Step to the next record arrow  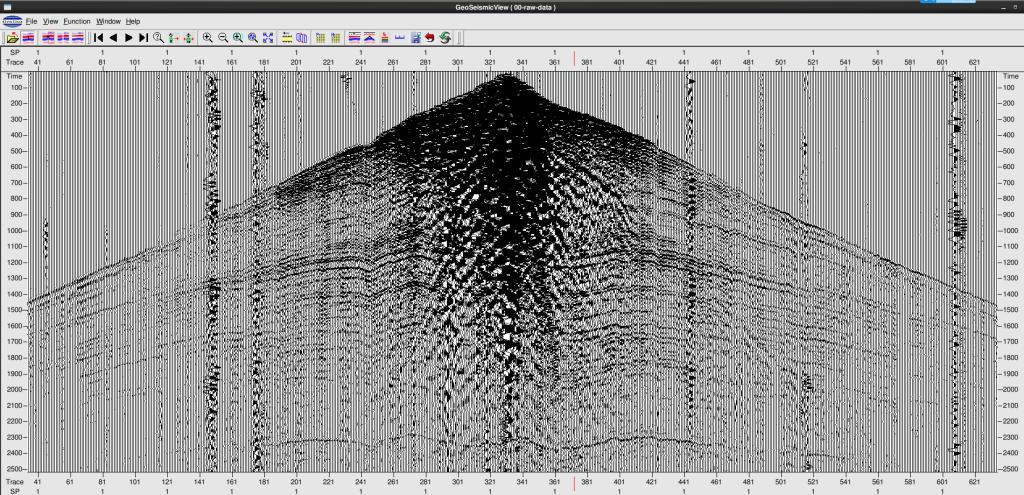click(129, 37)
